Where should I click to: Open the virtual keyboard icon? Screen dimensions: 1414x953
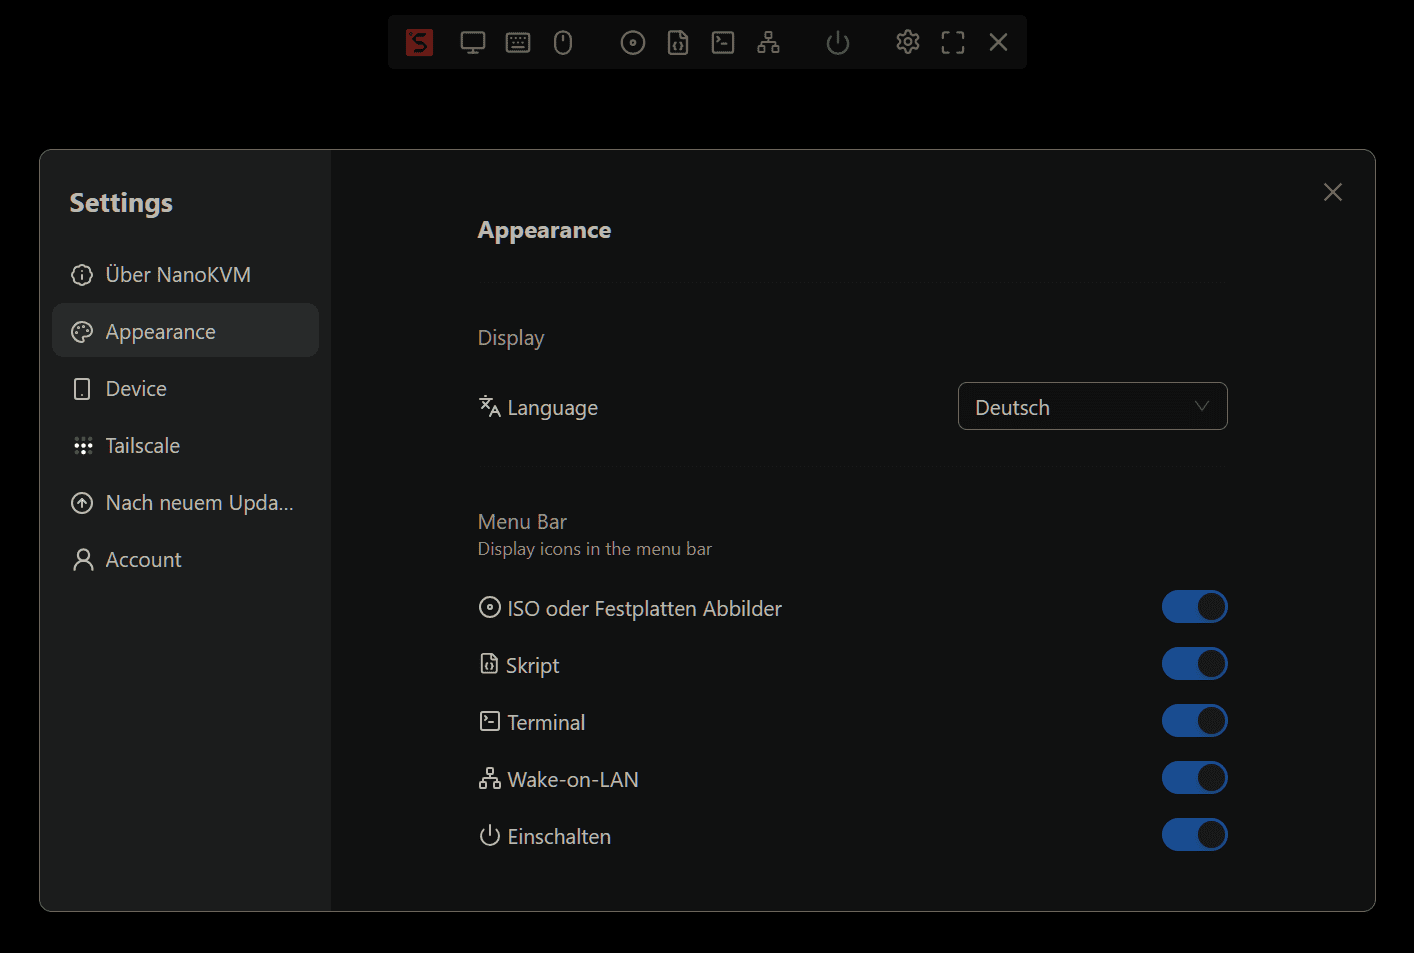[x=518, y=42]
